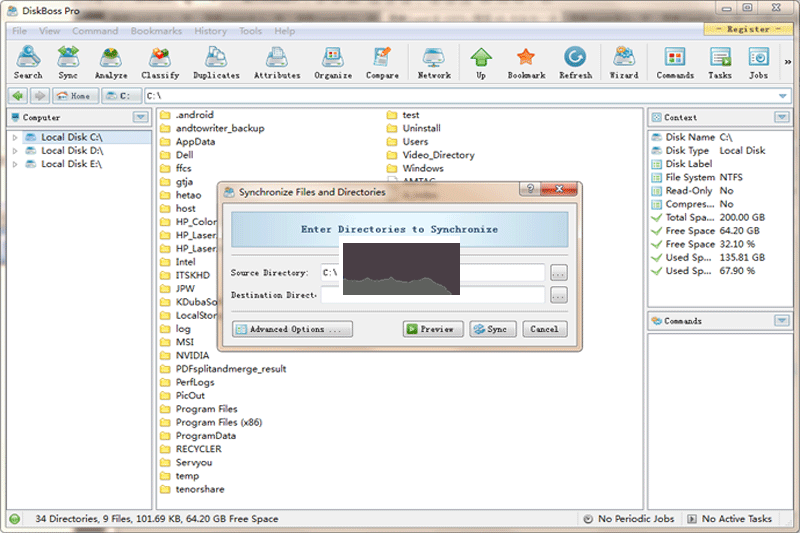
Task: Refresh the current directory view
Action: click(576, 63)
